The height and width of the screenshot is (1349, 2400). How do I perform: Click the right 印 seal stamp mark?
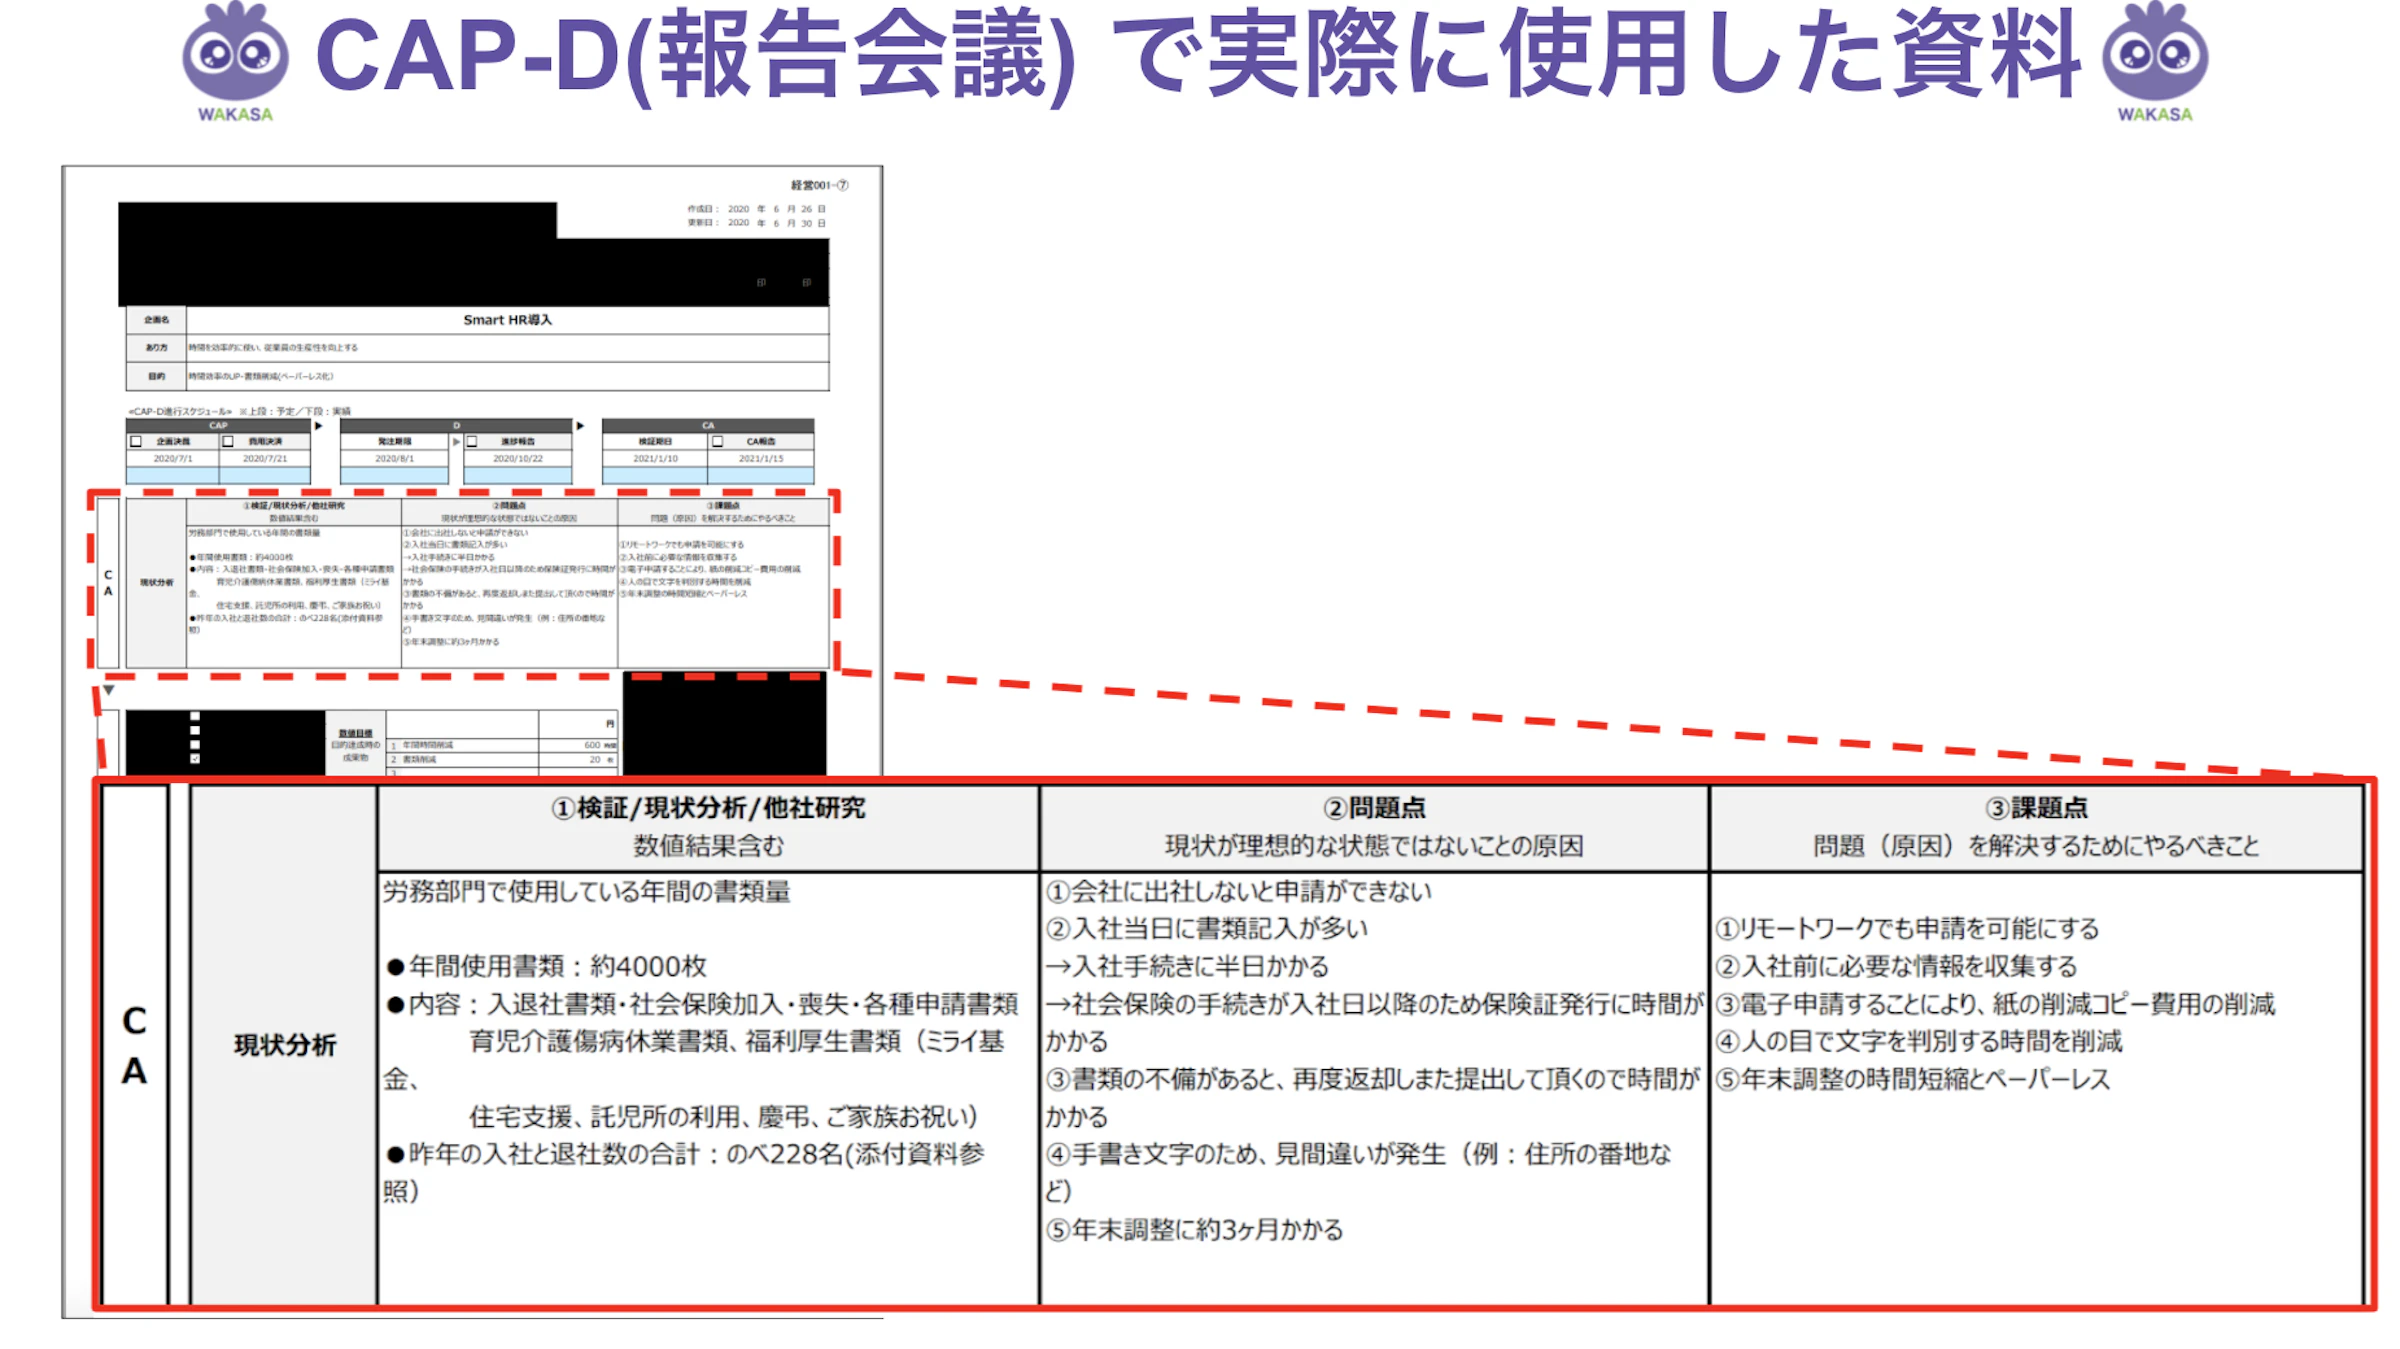[808, 282]
